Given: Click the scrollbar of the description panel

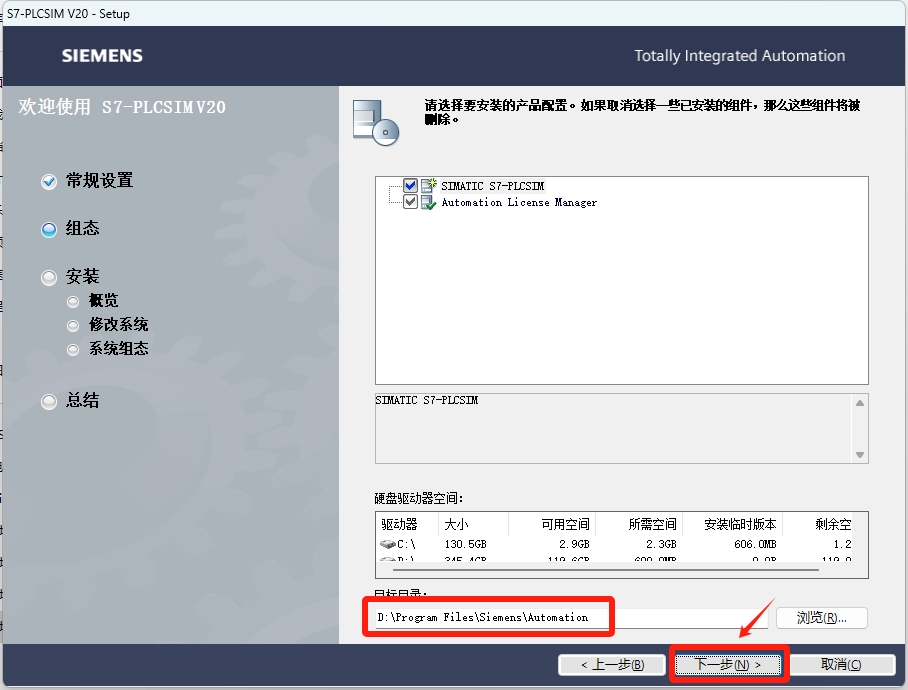Looking at the screenshot, I should coord(861,425).
